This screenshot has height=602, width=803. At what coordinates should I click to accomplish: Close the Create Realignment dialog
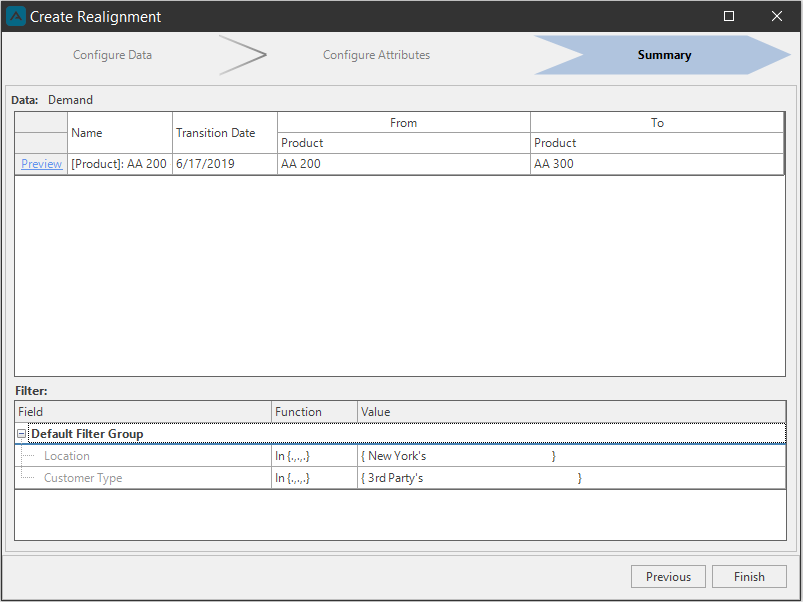pyautogui.click(x=776, y=16)
